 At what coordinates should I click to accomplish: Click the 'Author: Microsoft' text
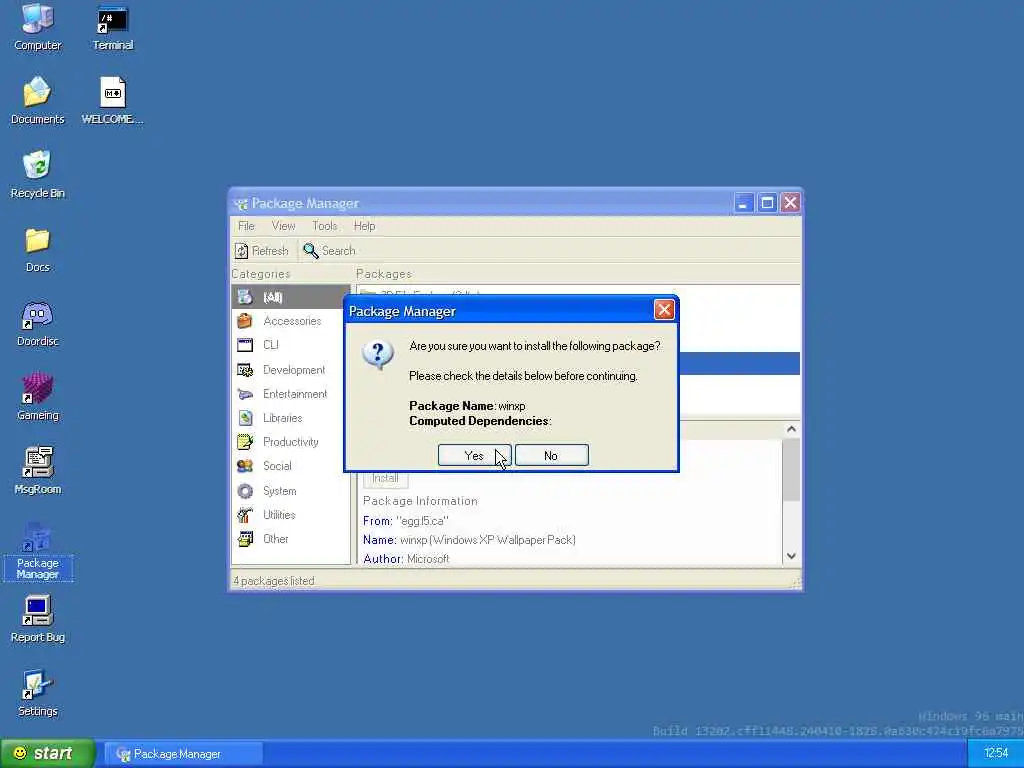tap(406, 558)
